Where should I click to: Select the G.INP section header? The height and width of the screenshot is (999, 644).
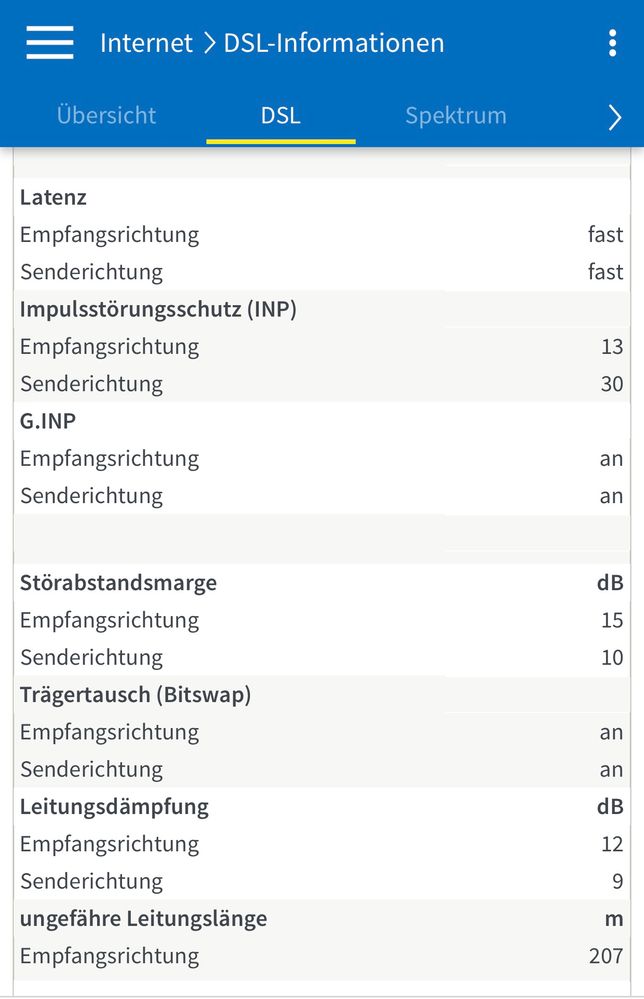click(48, 420)
